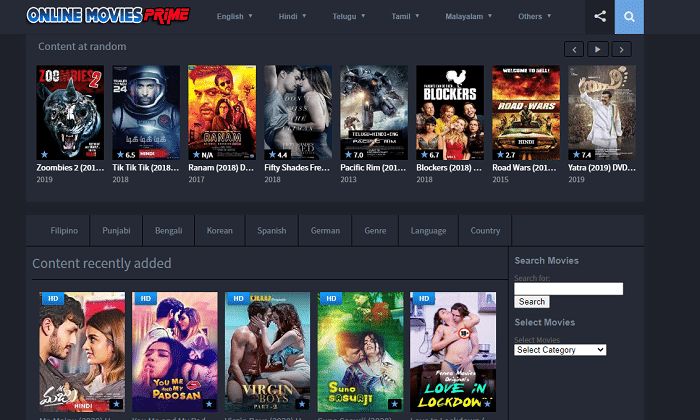Click the Online Movies Prime logo
The height and width of the screenshot is (420, 700).
[x=108, y=15]
